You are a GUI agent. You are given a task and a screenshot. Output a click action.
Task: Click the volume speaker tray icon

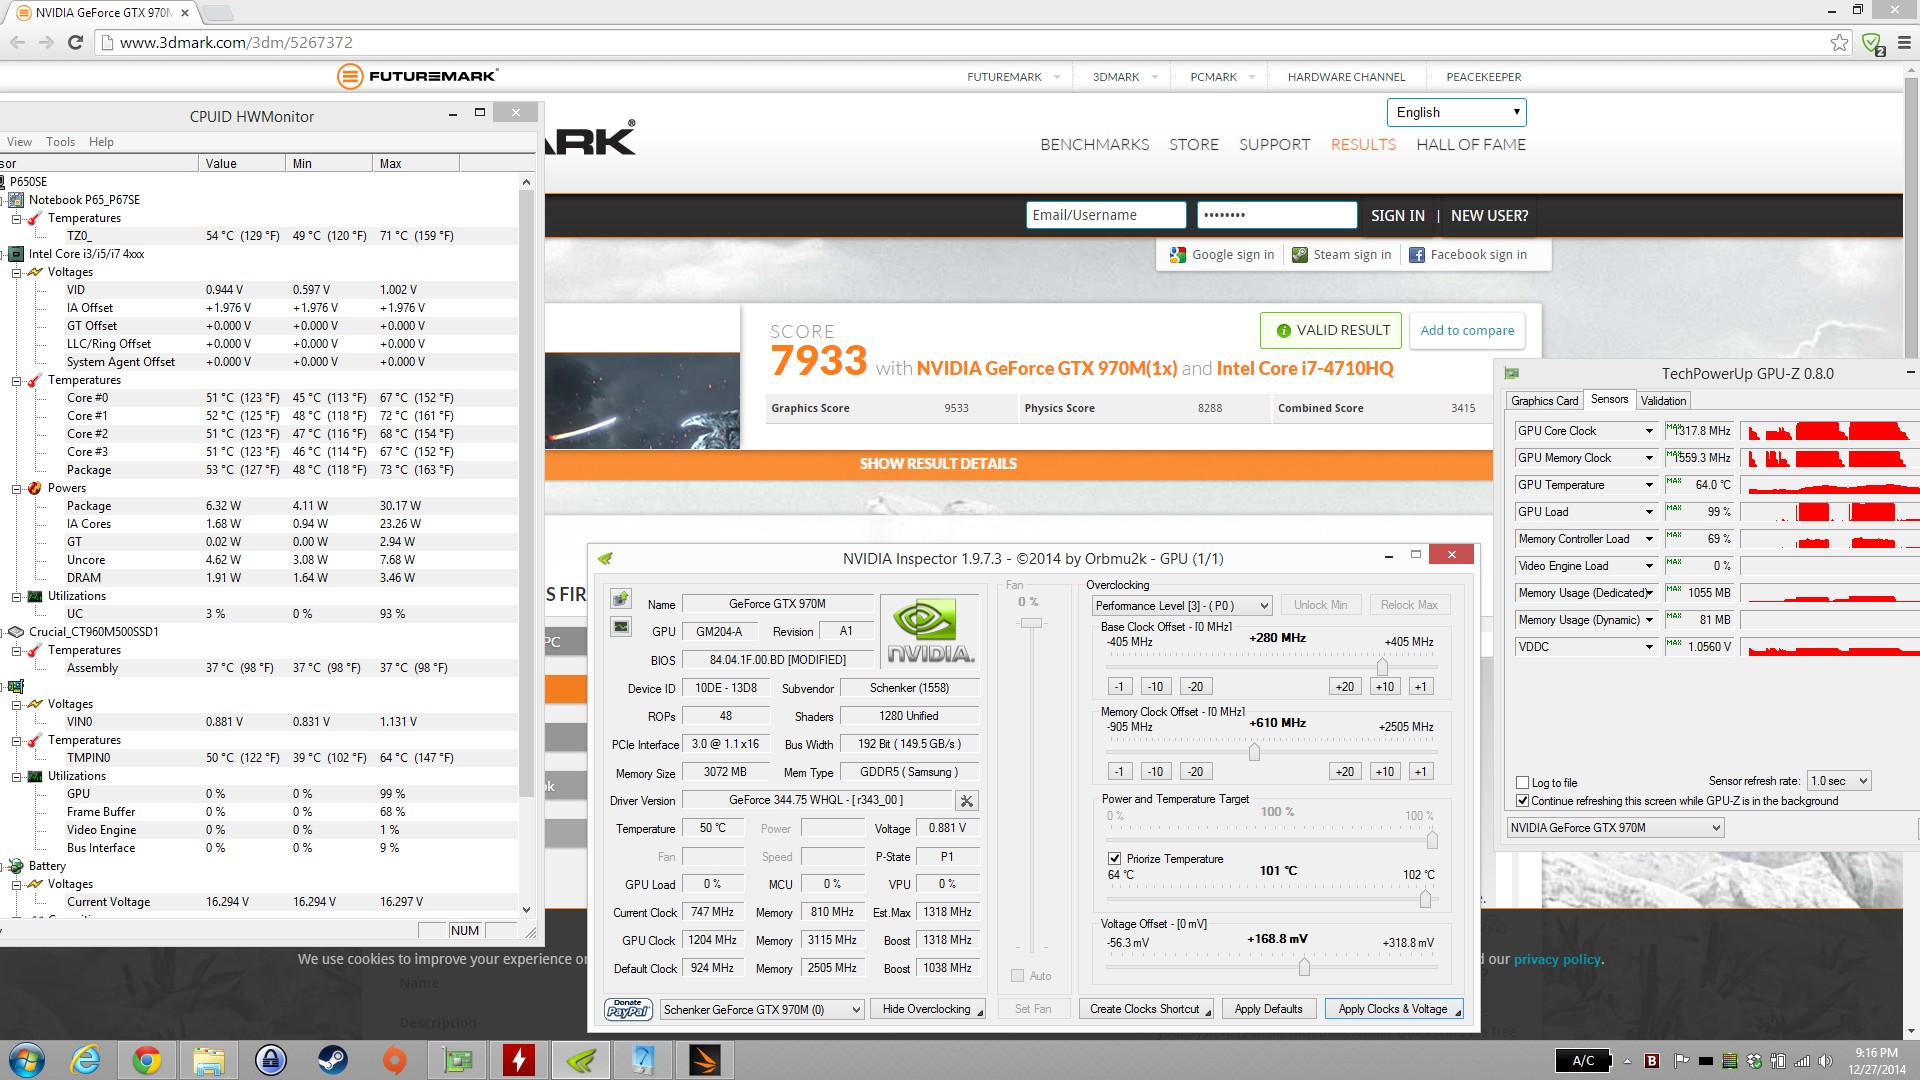[1825, 1061]
